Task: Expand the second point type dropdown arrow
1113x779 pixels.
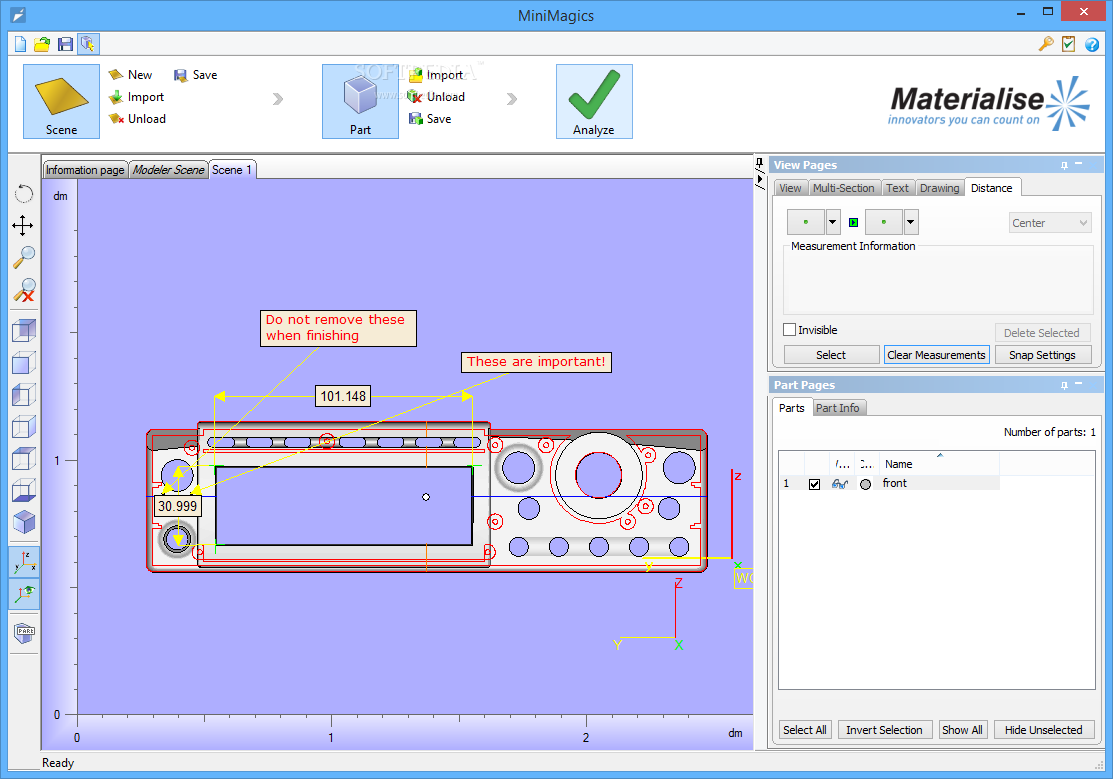Action: click(911, 222)
